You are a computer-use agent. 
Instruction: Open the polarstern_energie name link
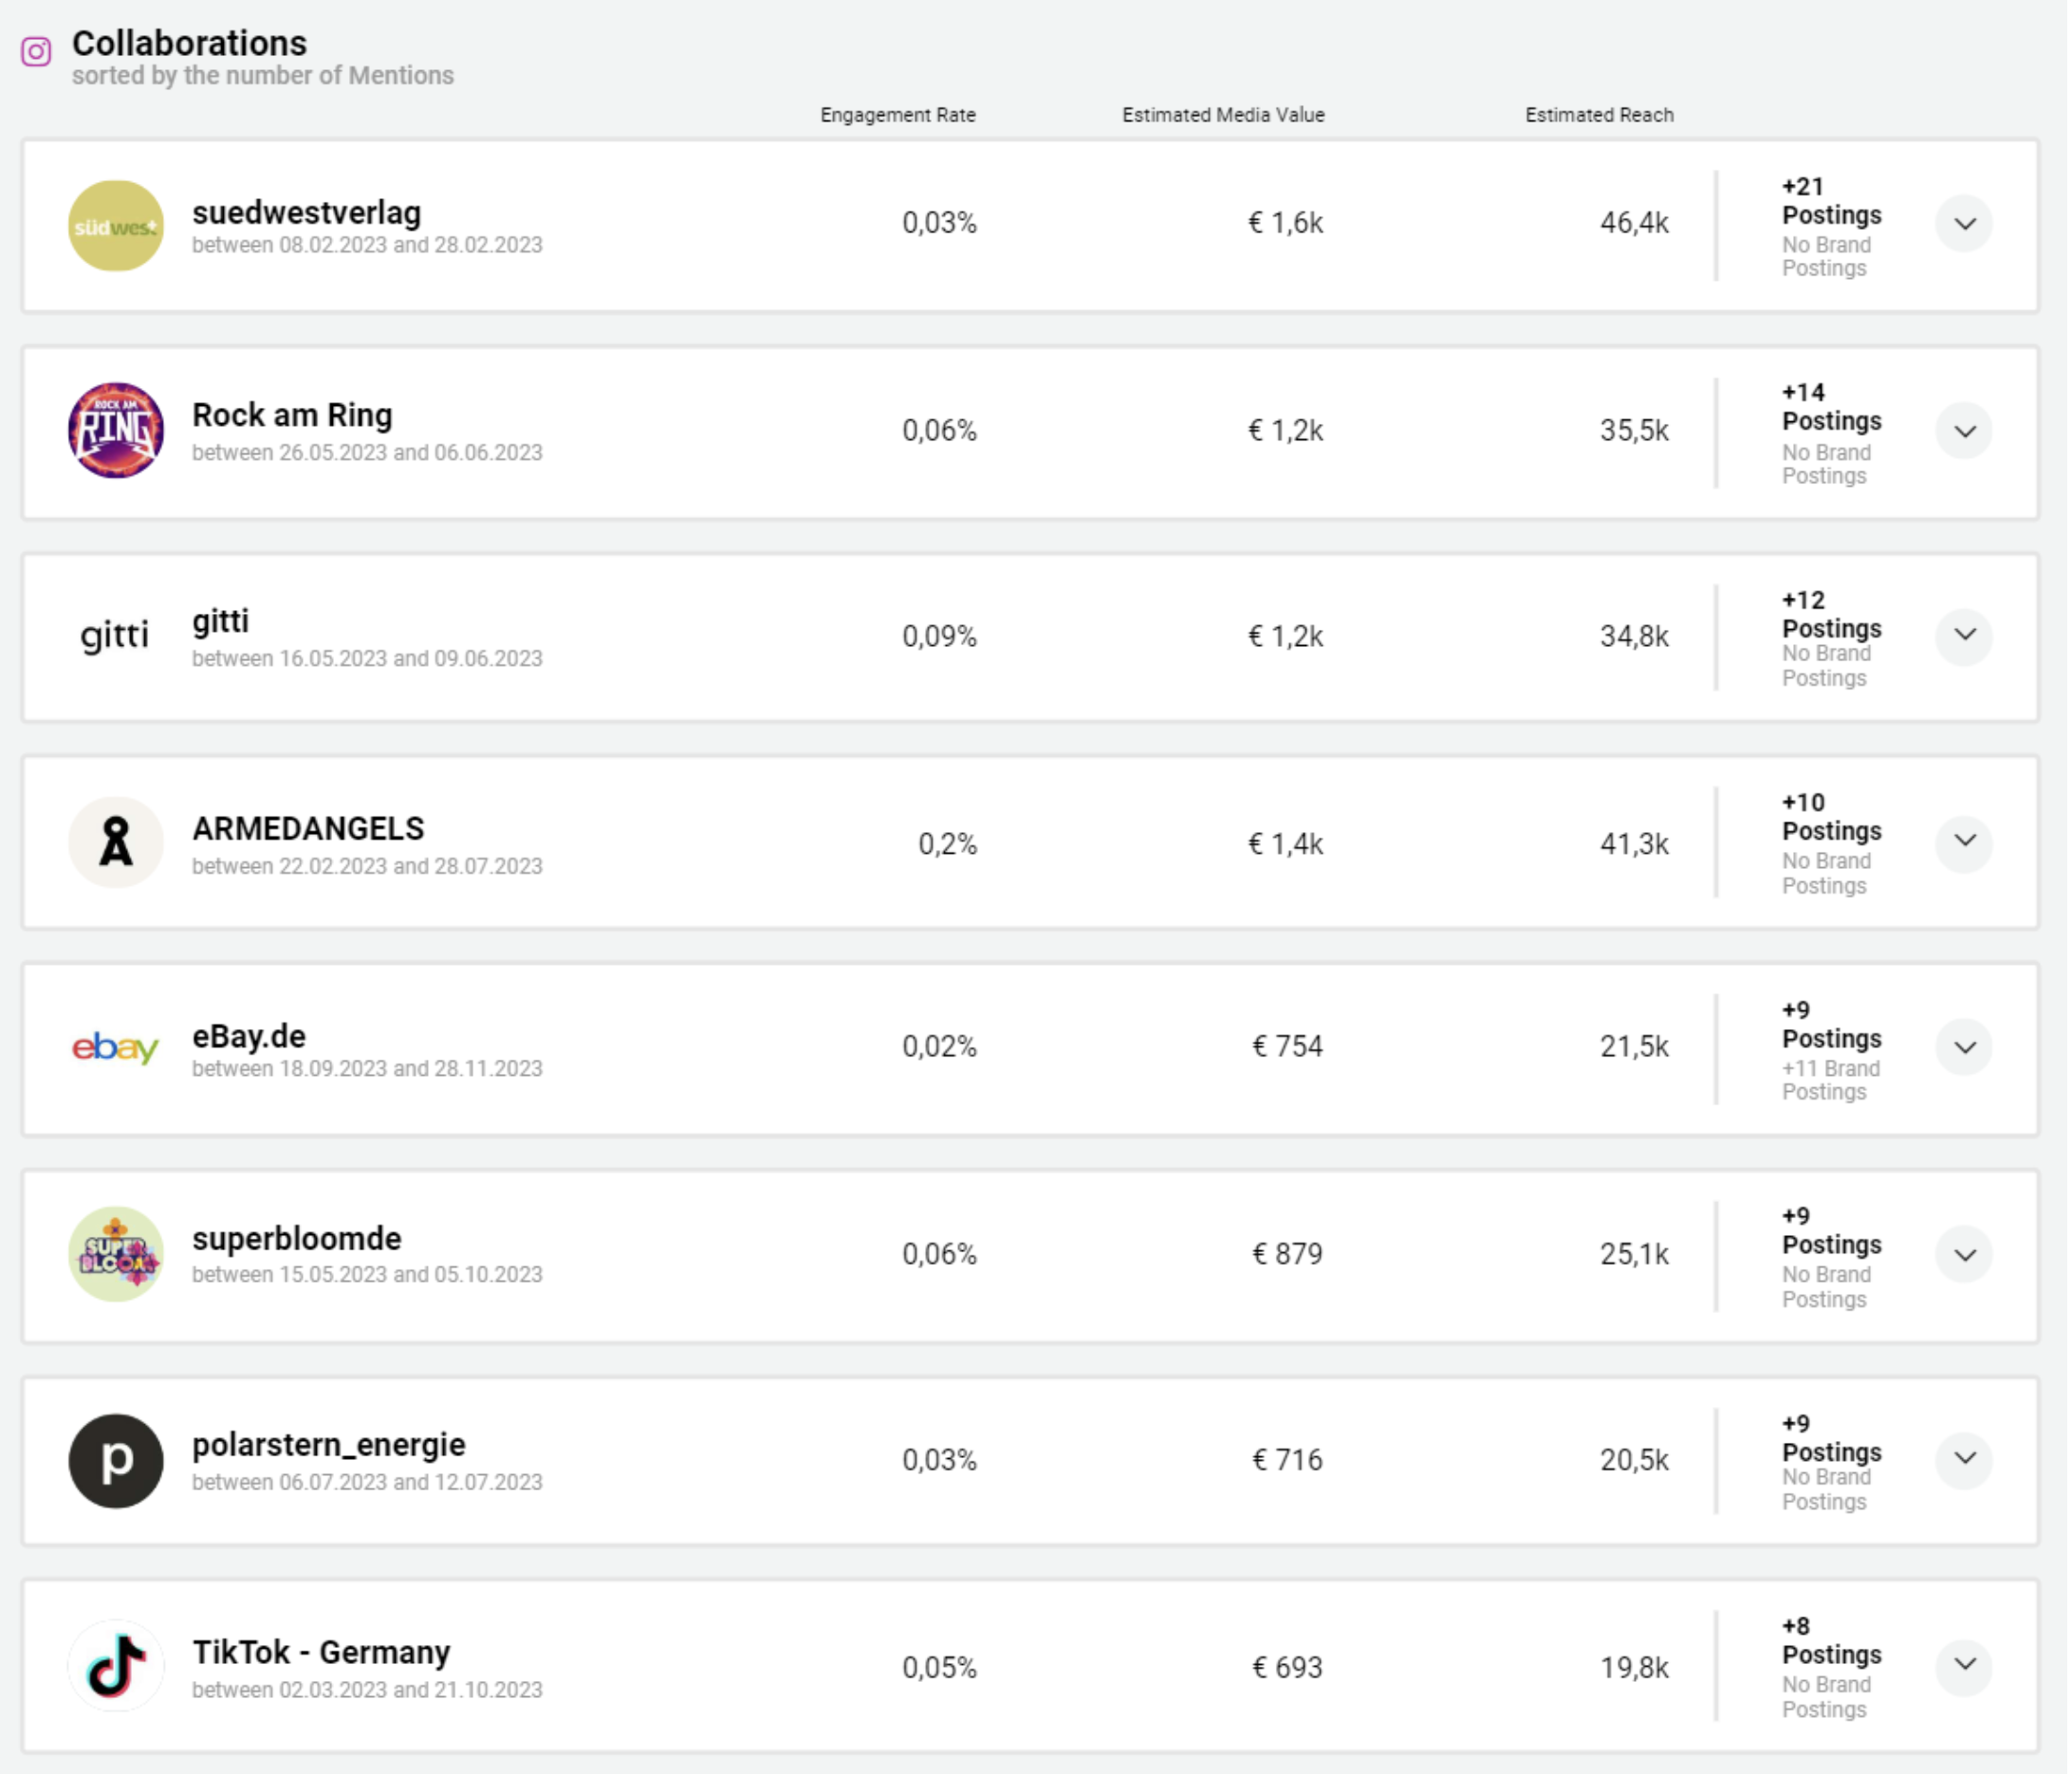click(x=328, y=1445)
